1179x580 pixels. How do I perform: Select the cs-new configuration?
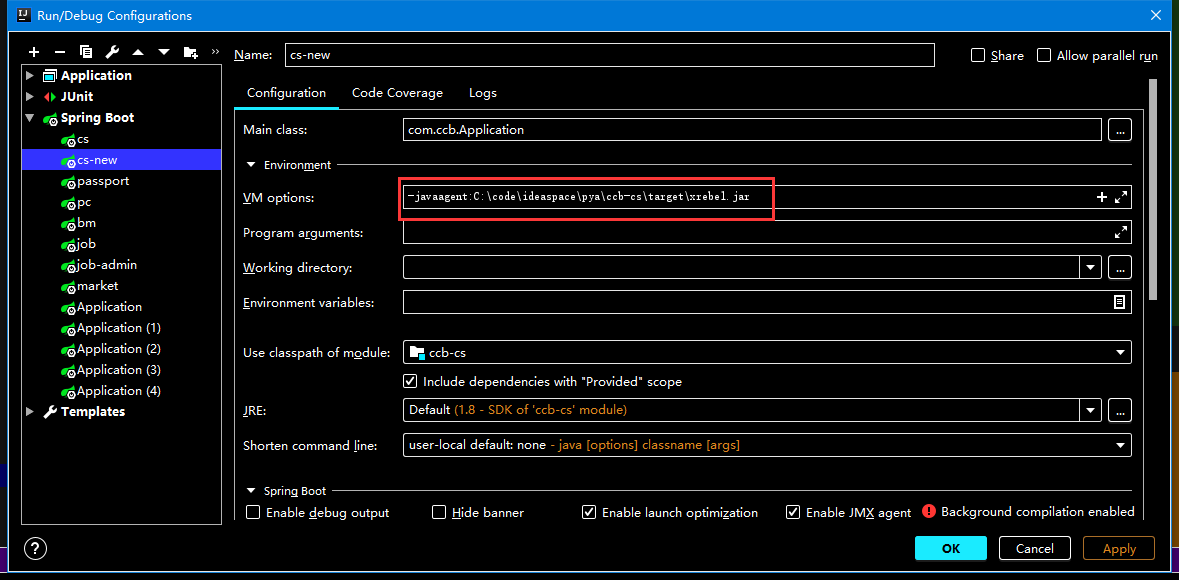tap(121, 160)
